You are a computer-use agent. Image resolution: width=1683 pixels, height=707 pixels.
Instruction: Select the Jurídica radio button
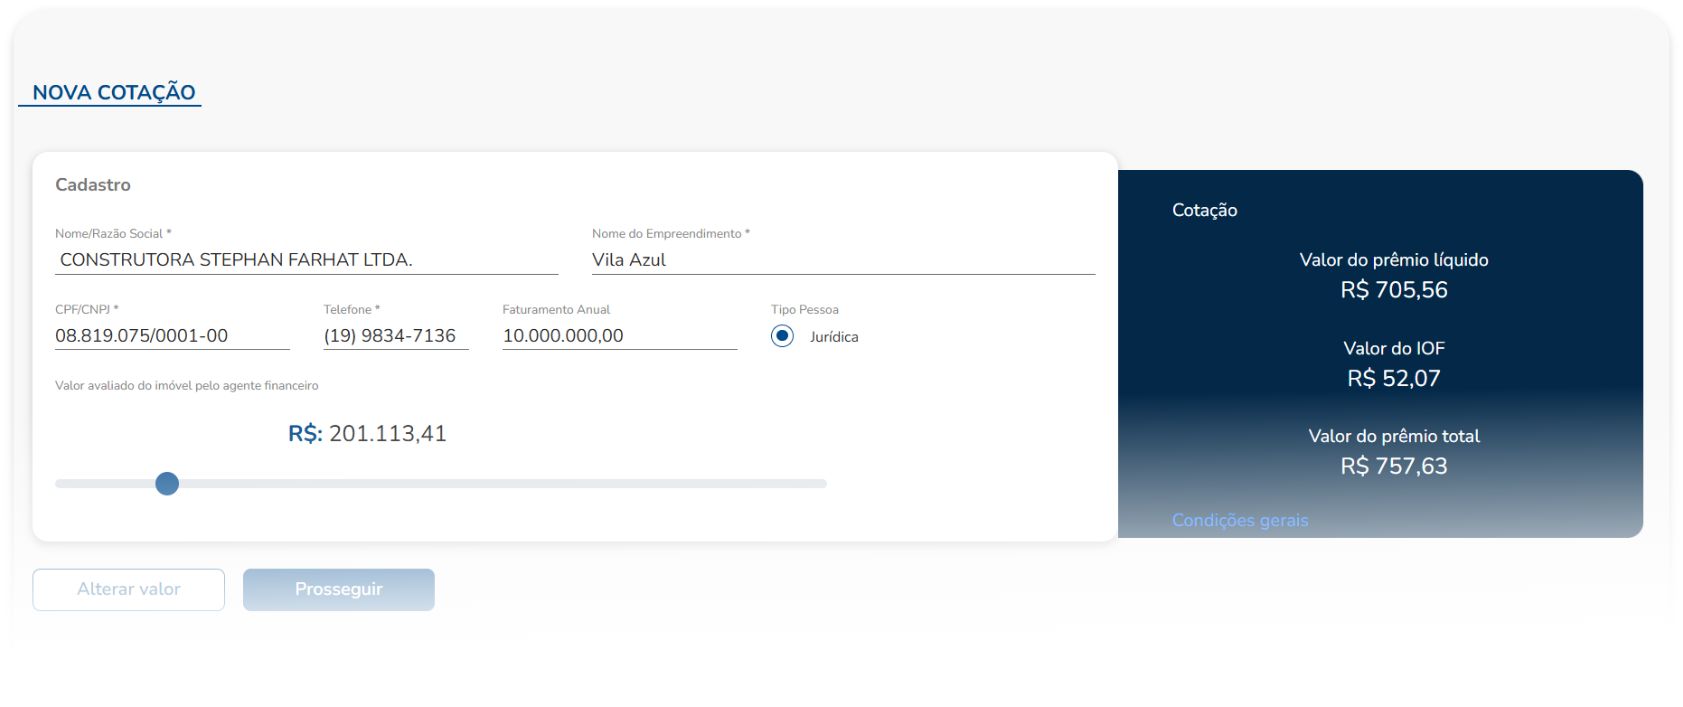(782, 336)
